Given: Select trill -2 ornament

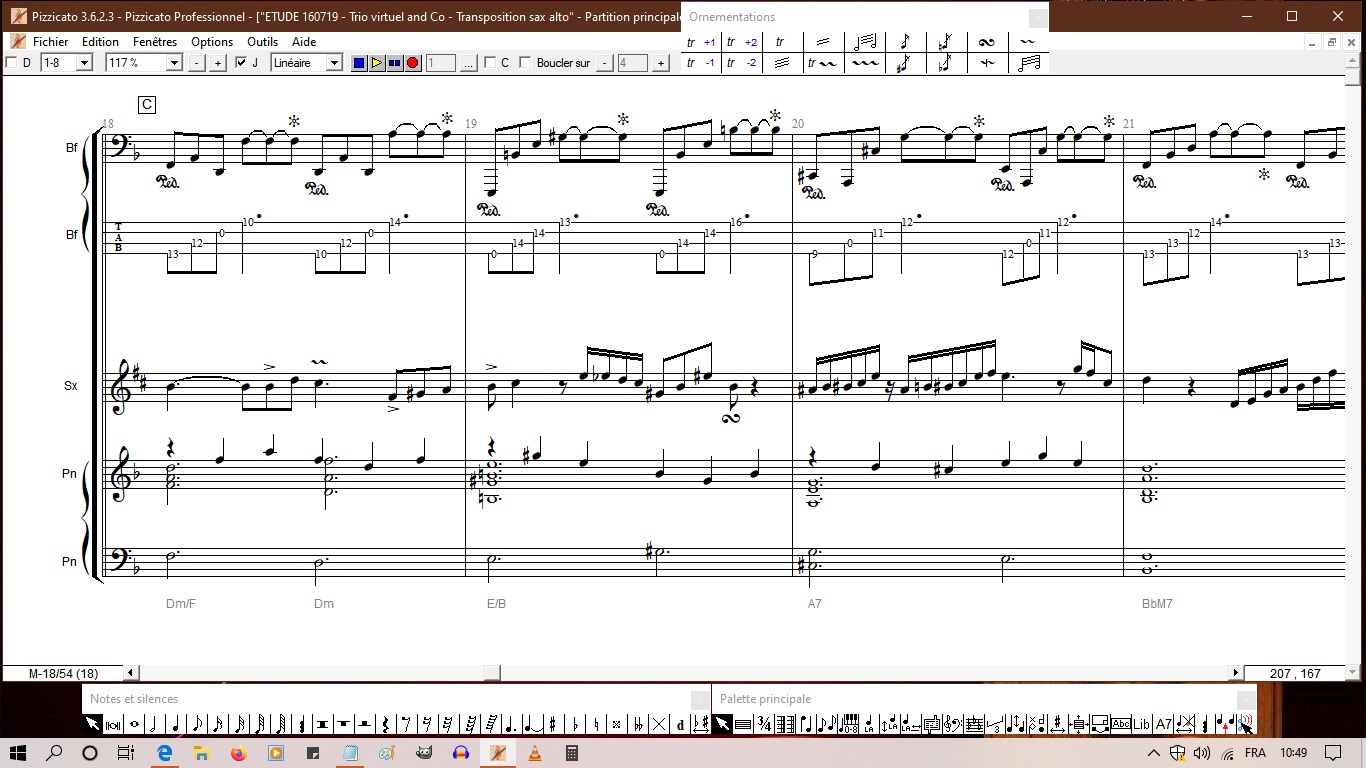Looking at the screenshot, I should pyautogui.click(x=742, y=63).
